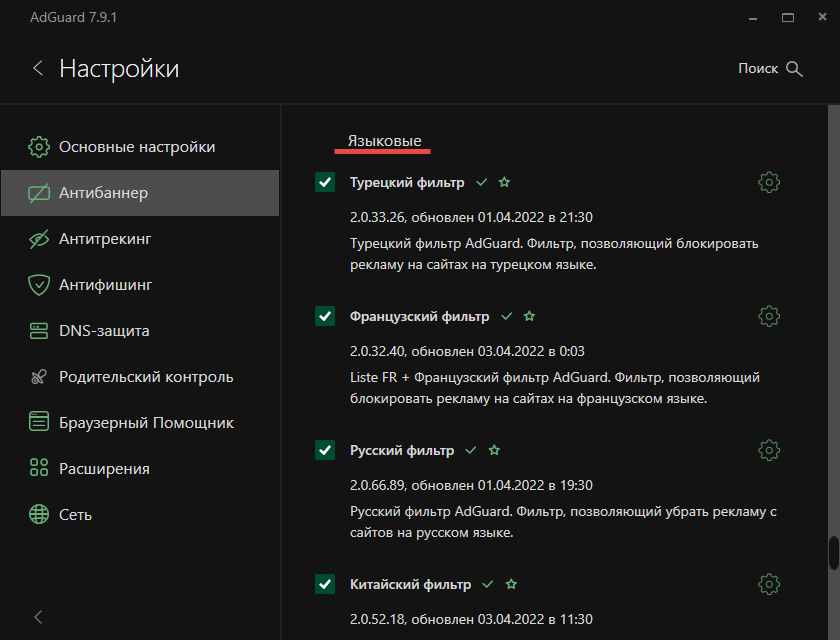Viewport: 840px width, 640px height.
Task: Click the star icon next to Турецкий фильтр
Action: click(504, 182)
